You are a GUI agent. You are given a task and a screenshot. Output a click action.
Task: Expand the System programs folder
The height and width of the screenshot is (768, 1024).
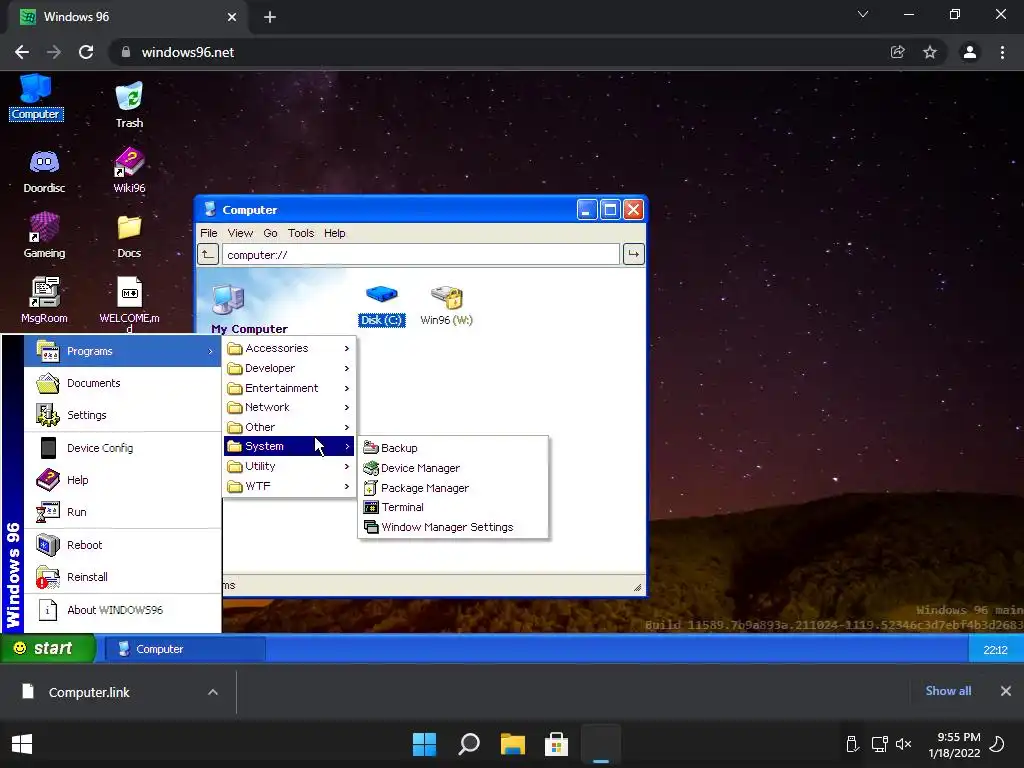coord(289,447)
